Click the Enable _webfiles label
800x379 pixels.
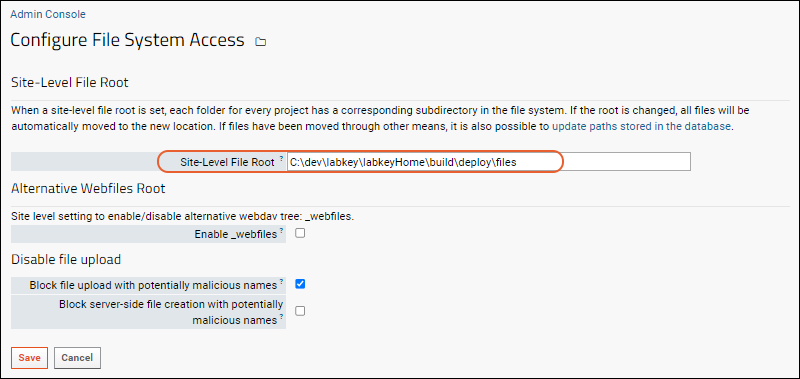coord(236,234)
